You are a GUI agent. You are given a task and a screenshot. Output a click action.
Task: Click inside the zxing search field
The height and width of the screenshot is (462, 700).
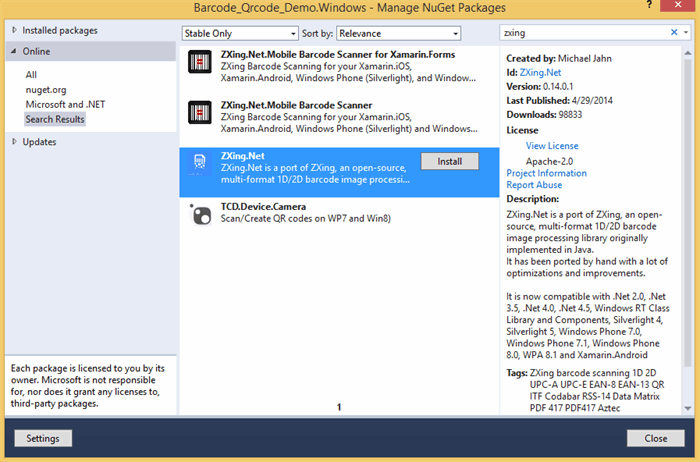(x=584, y=33)
